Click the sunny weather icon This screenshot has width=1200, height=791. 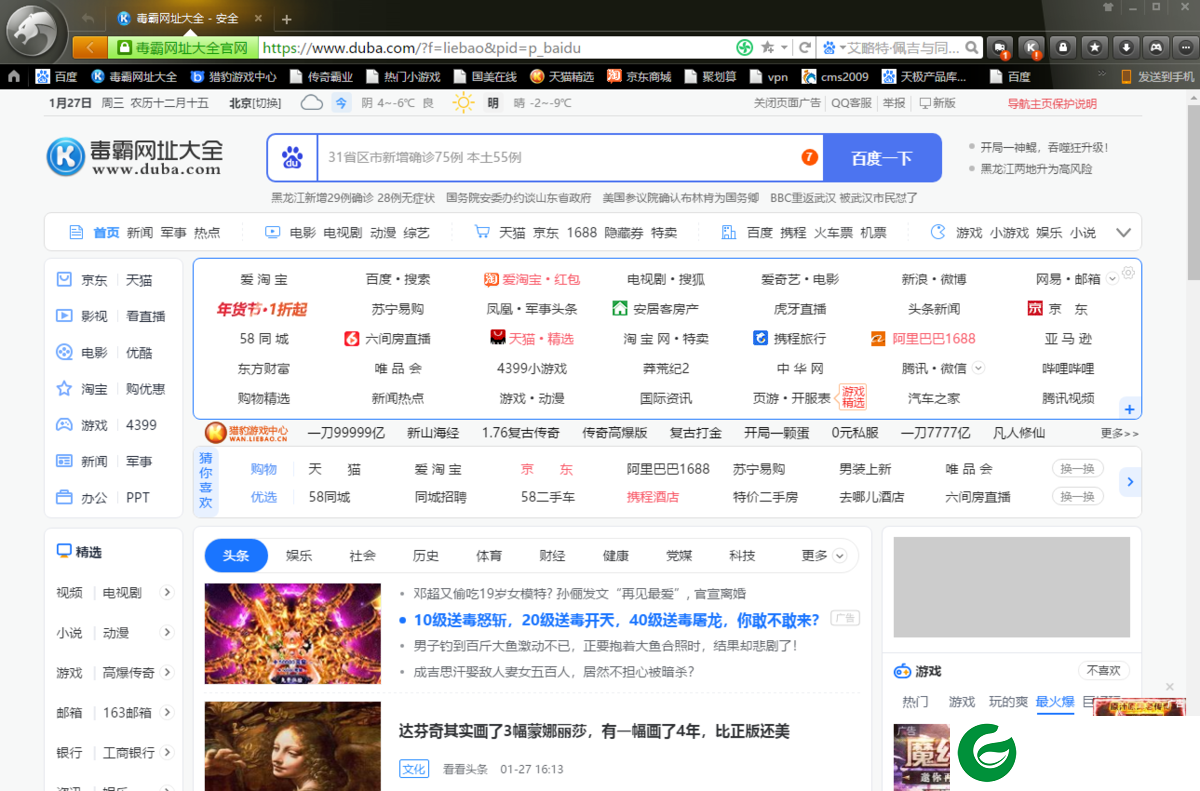coord(463,102)
